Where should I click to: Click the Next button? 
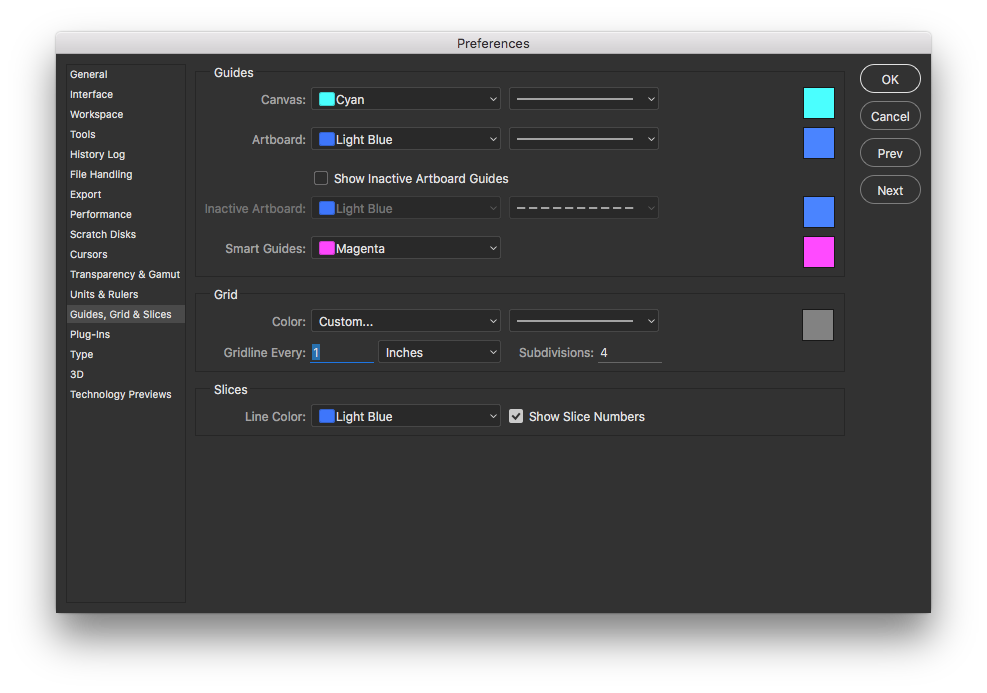(890, 190)
